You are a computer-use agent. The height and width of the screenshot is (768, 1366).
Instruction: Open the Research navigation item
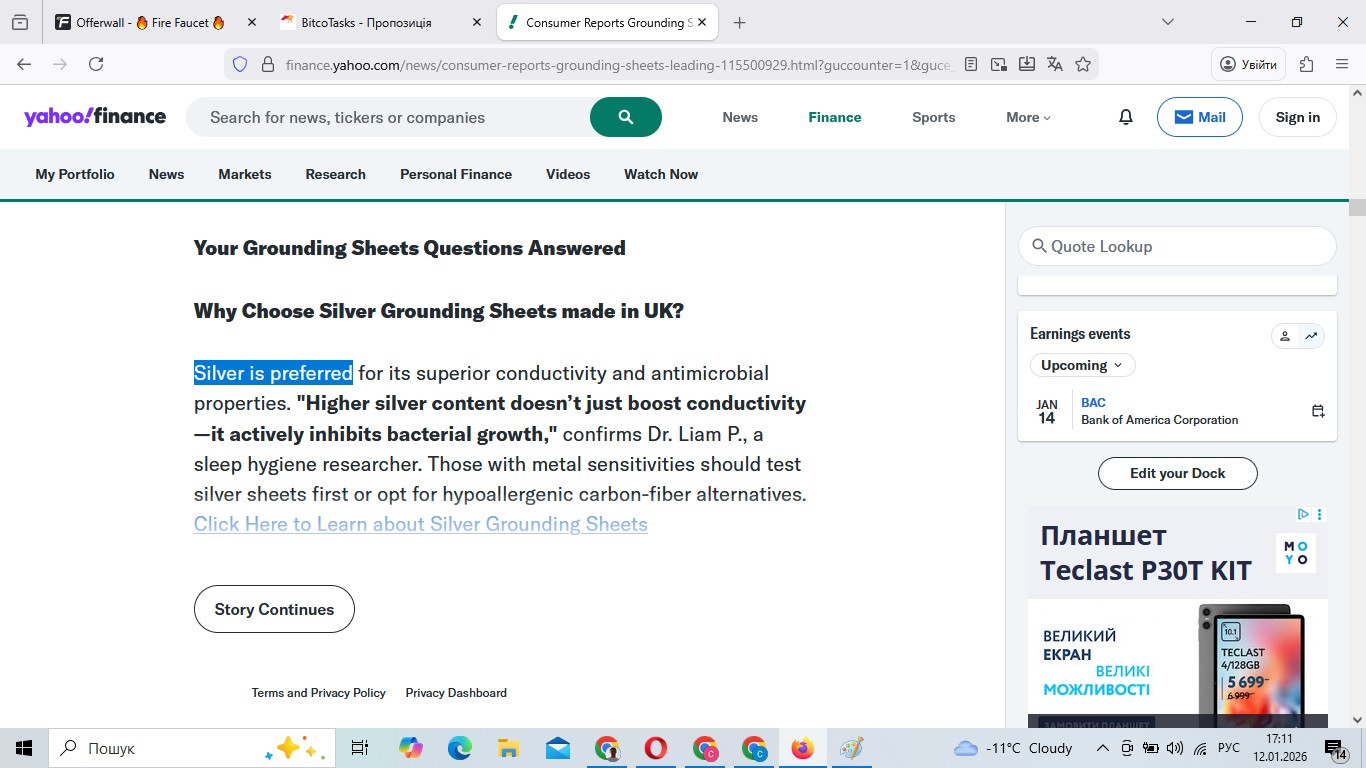click(x=336, y=174)
